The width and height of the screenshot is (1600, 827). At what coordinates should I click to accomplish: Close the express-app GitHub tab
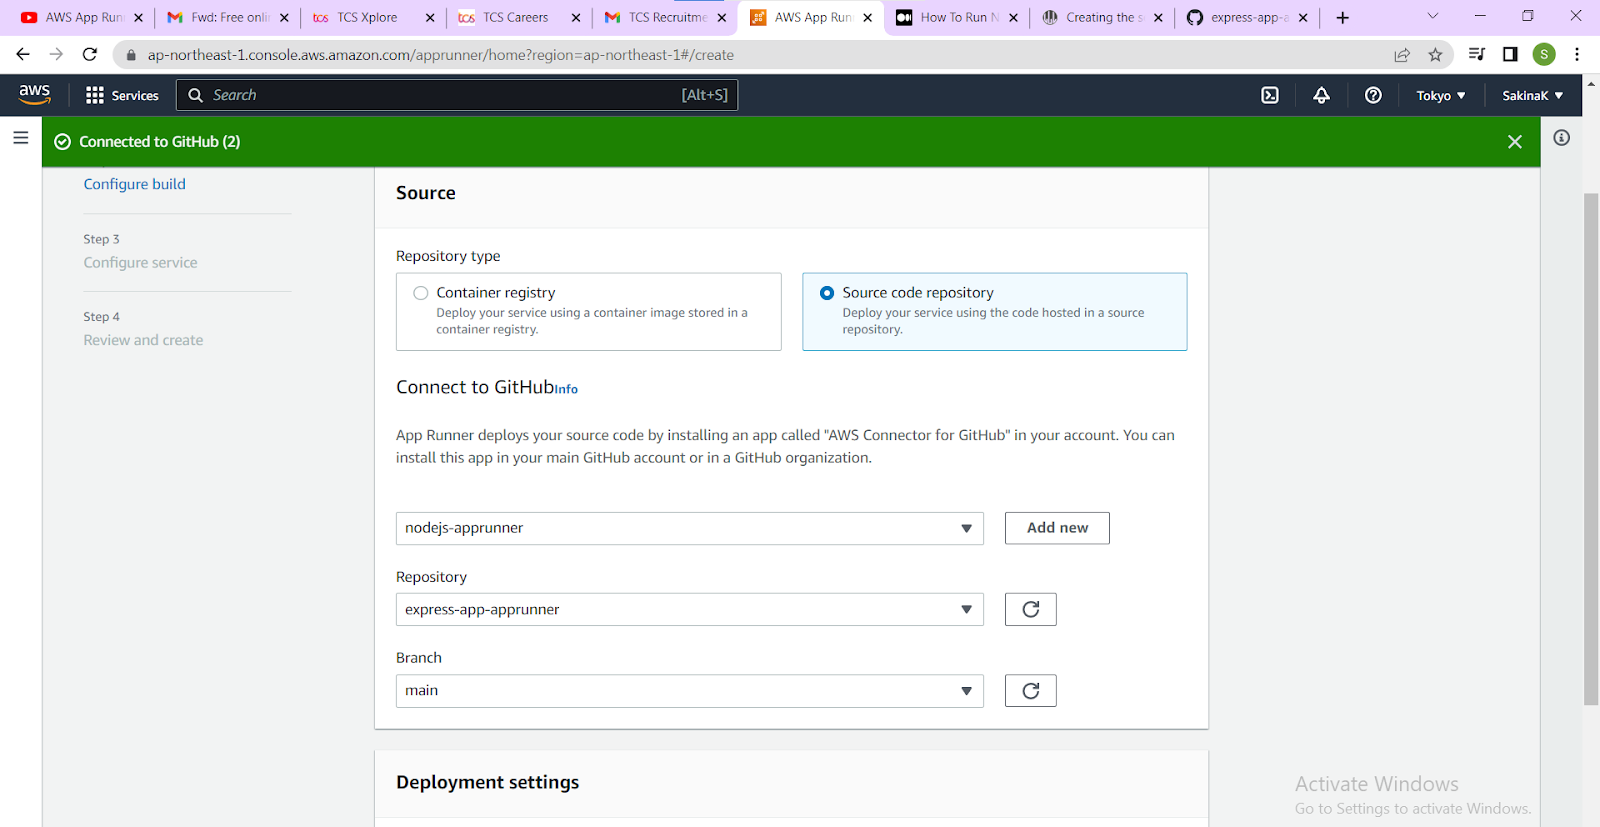click(1303, 18)
